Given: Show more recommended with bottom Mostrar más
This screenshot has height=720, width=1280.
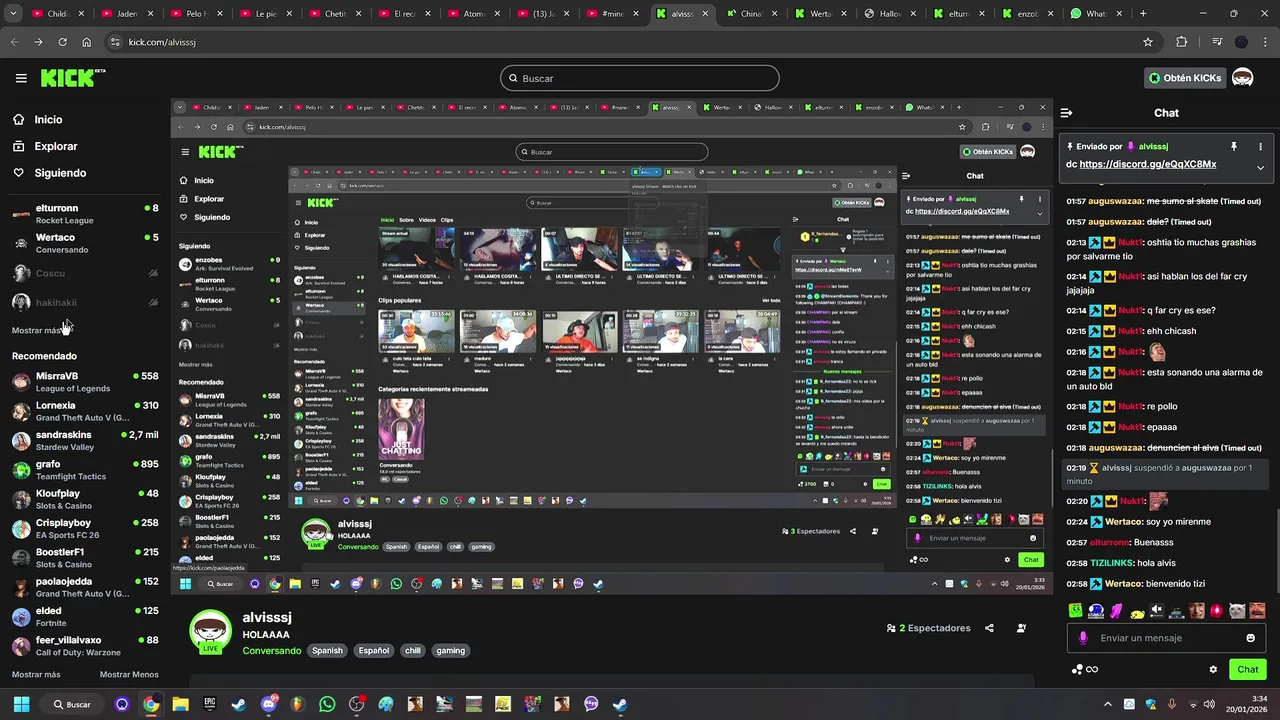Looking at the screenshot, I should click(x=36, y=675).
